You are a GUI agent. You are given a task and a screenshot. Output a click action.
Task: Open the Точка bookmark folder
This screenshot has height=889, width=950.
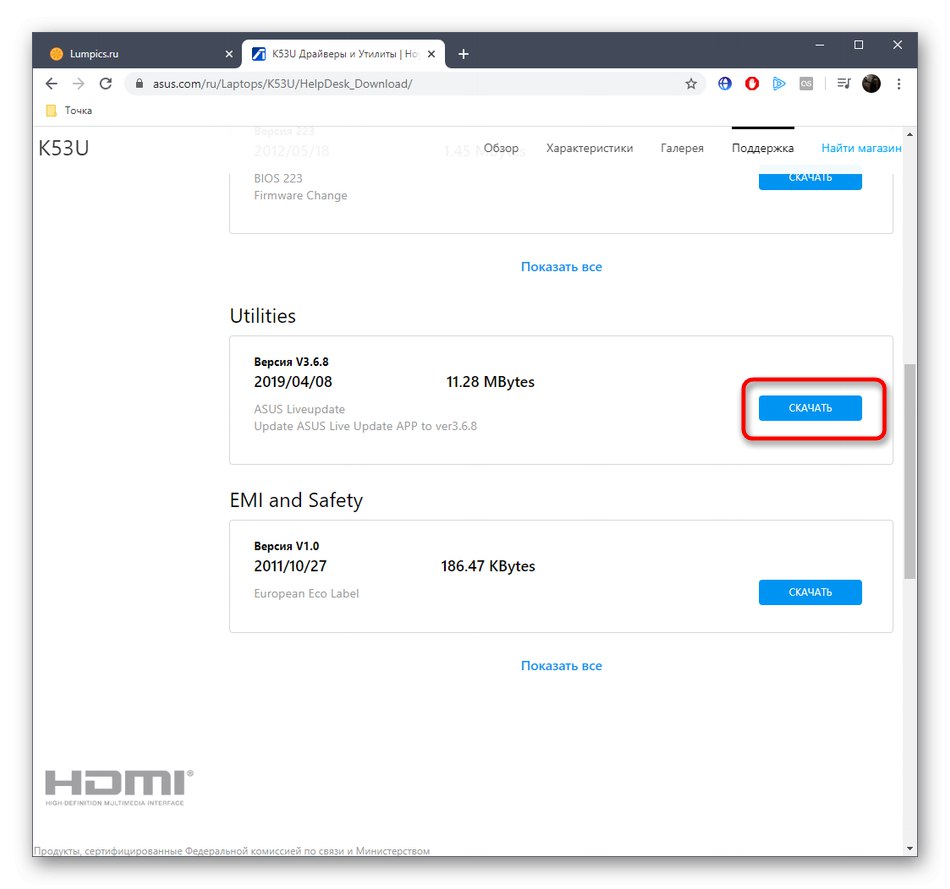(x=69, y=110)
